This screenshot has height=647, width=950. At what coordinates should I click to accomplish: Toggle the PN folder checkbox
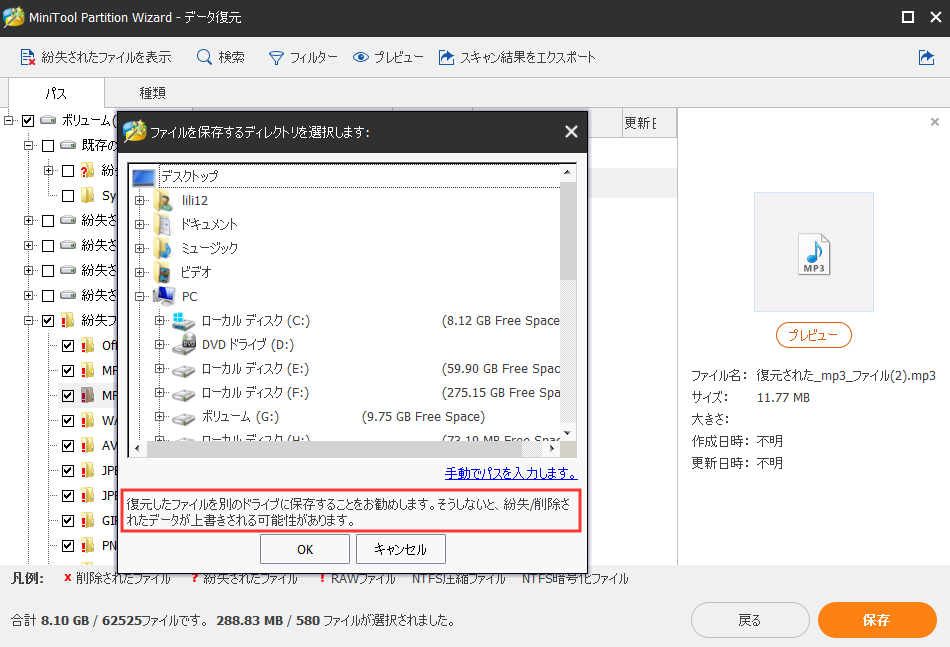(x=68, y=546)
